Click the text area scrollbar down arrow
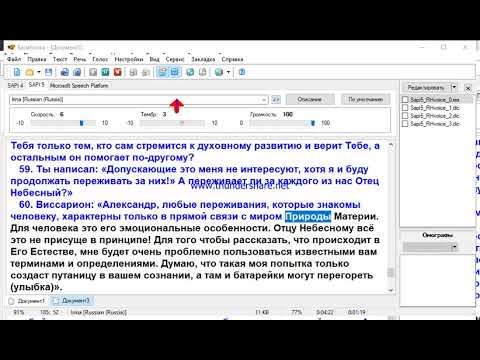This screenshot has height=360, width=480. (x=391, y=290)
